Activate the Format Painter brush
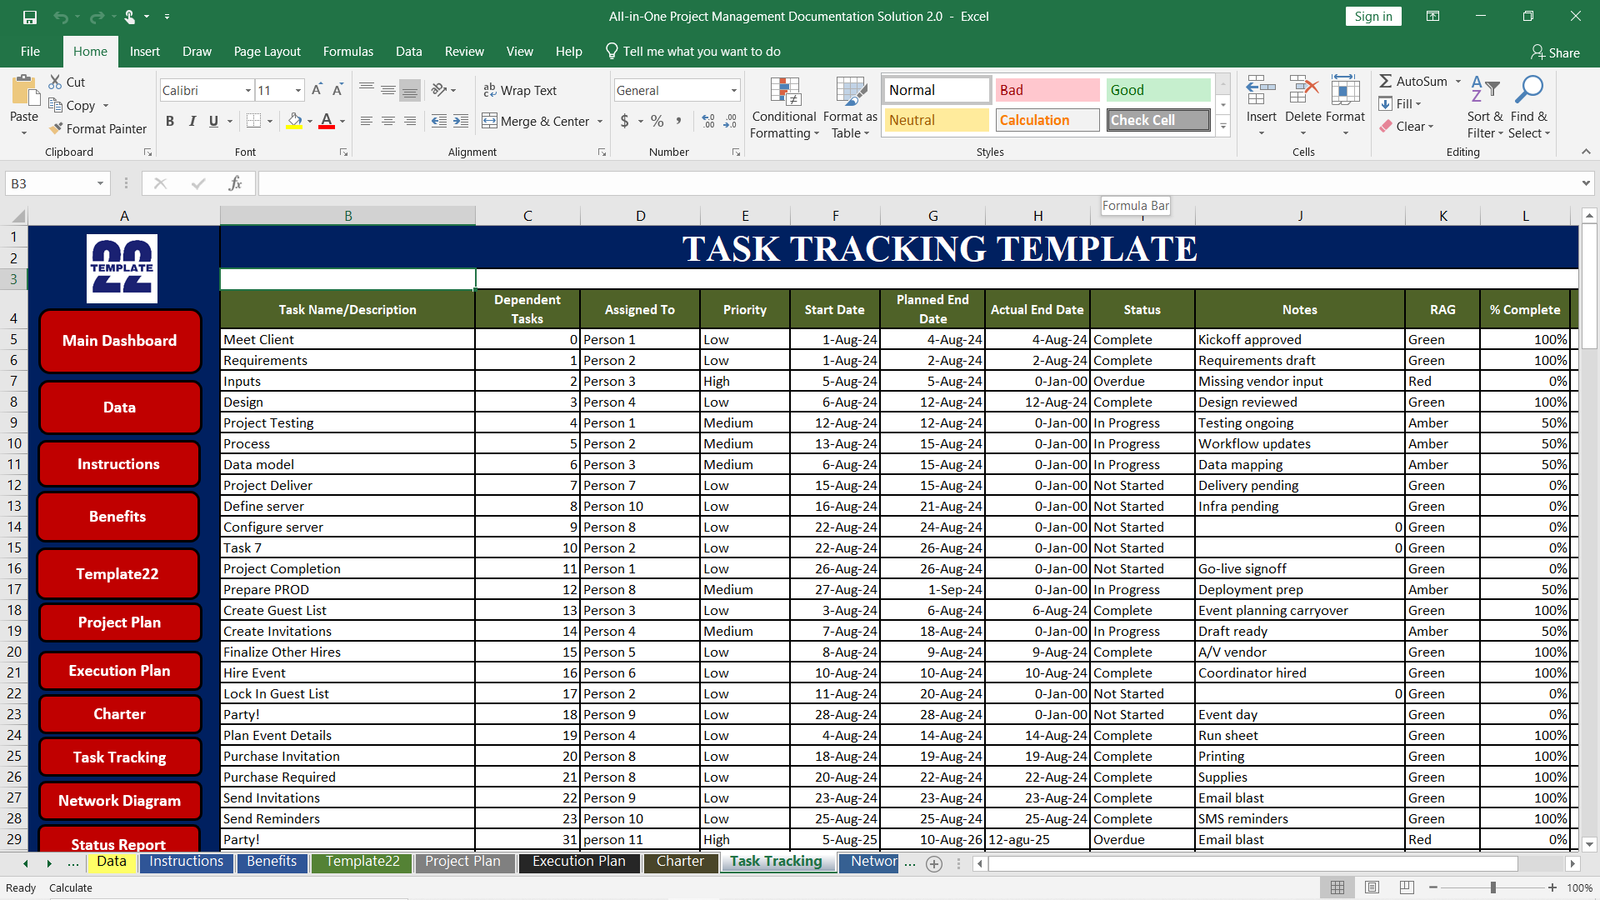This screenshot has width=1600, height=900. (x=56, y=128)
